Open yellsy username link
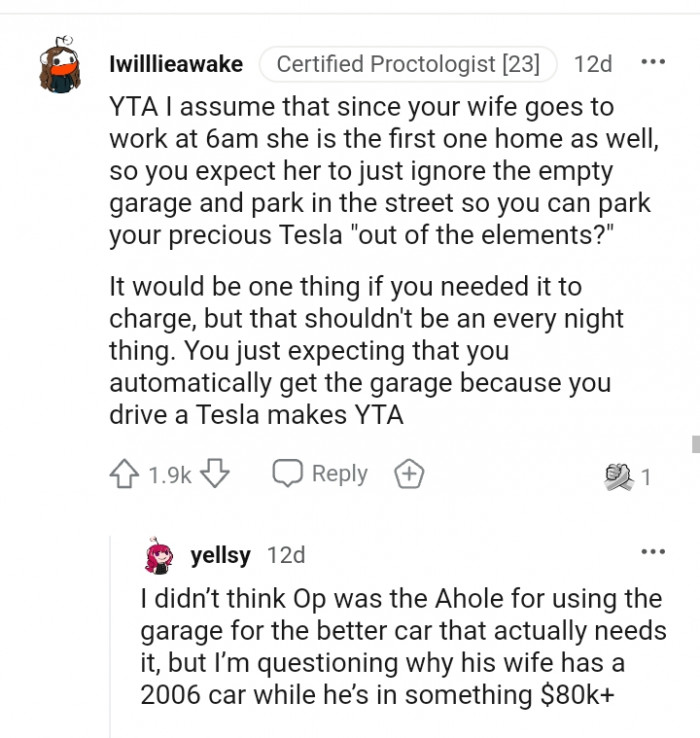 [x=220, y=555]
